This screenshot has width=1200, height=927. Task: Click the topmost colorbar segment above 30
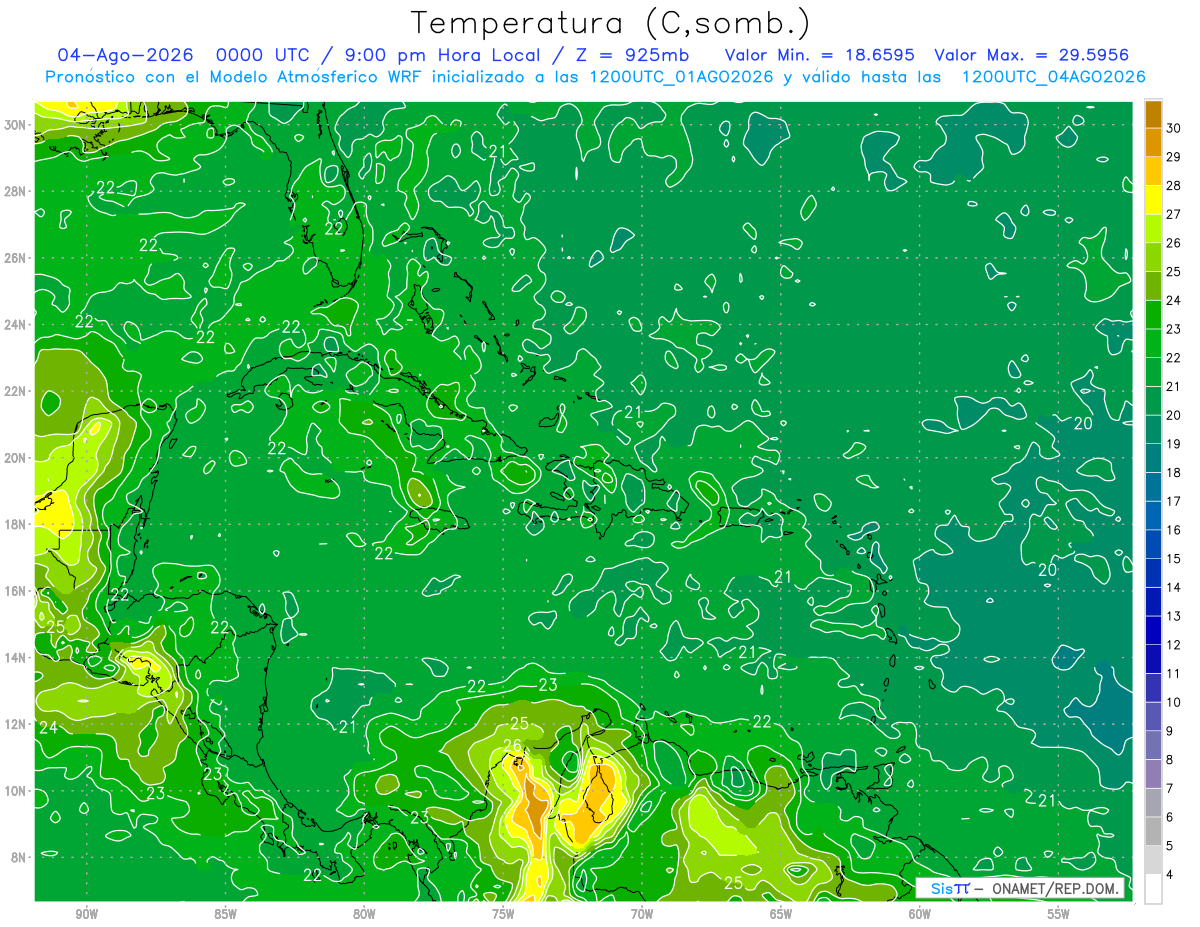pos(1153,114)
